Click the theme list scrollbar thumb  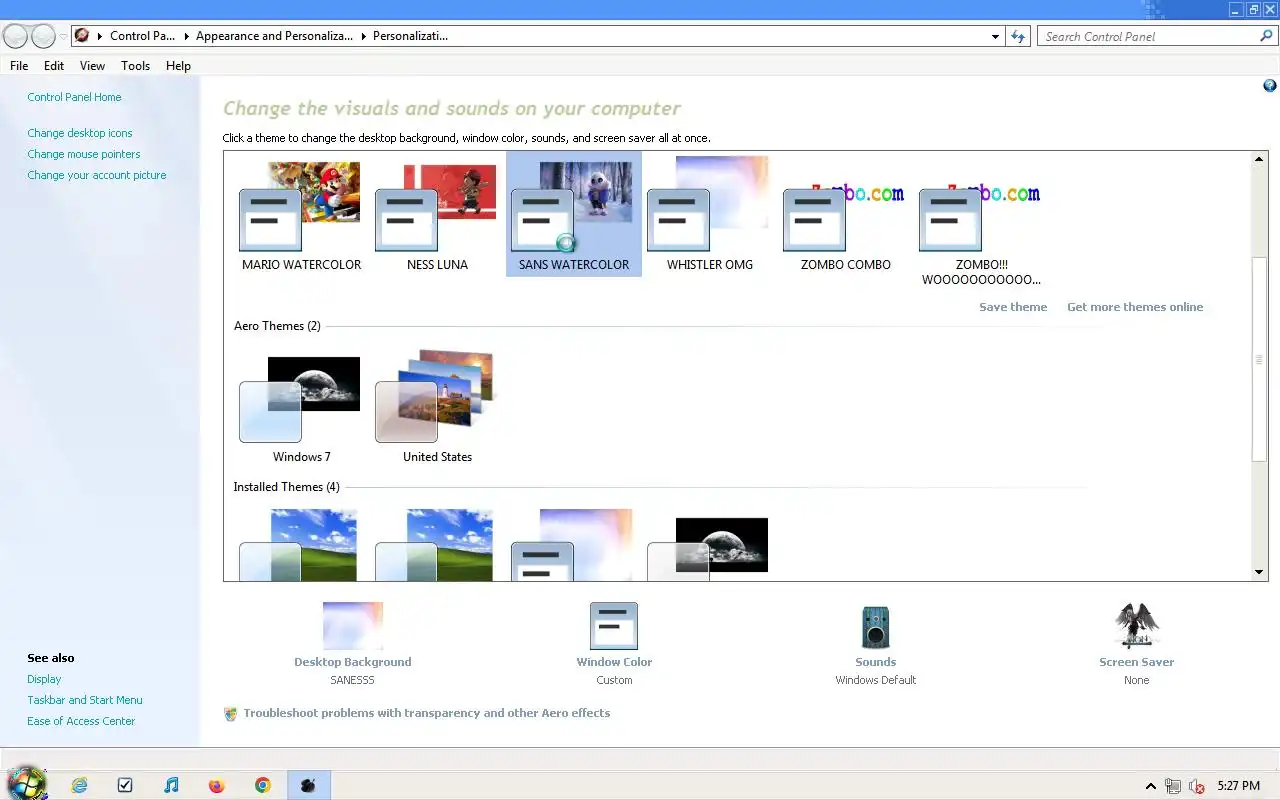tap(1259, 359)
